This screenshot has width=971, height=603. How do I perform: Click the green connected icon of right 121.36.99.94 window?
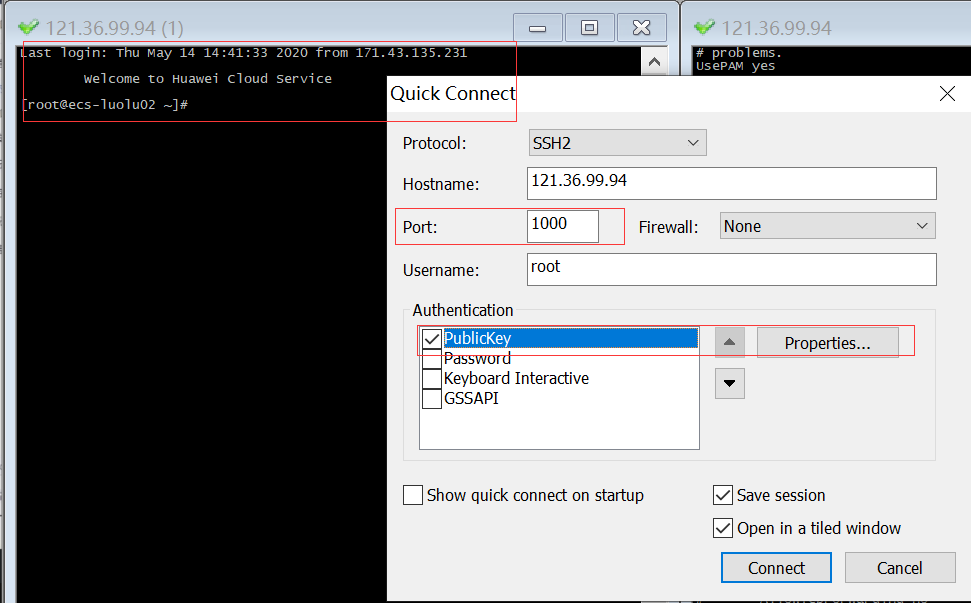coord(704,27)
